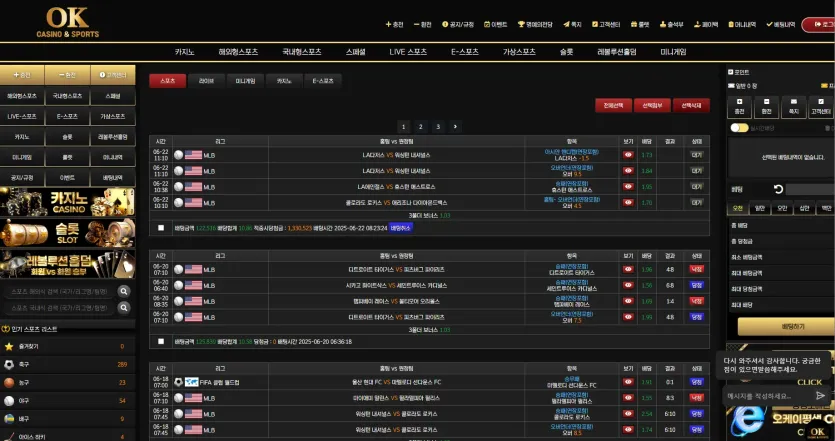Focus the 스포츠 해외식 검색 search field
The width and height of the screenshot is (835, 441).
point(60,291)
